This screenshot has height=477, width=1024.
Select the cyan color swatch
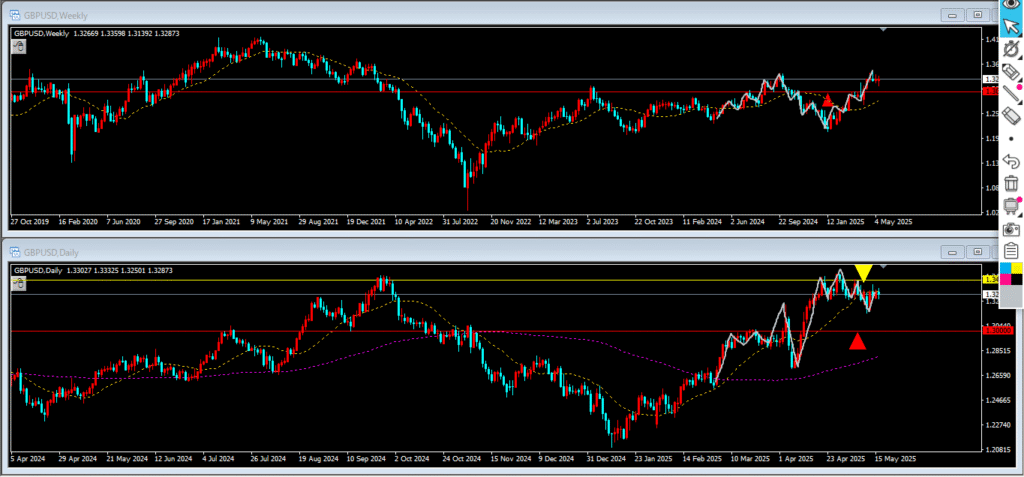point(1004,267)
